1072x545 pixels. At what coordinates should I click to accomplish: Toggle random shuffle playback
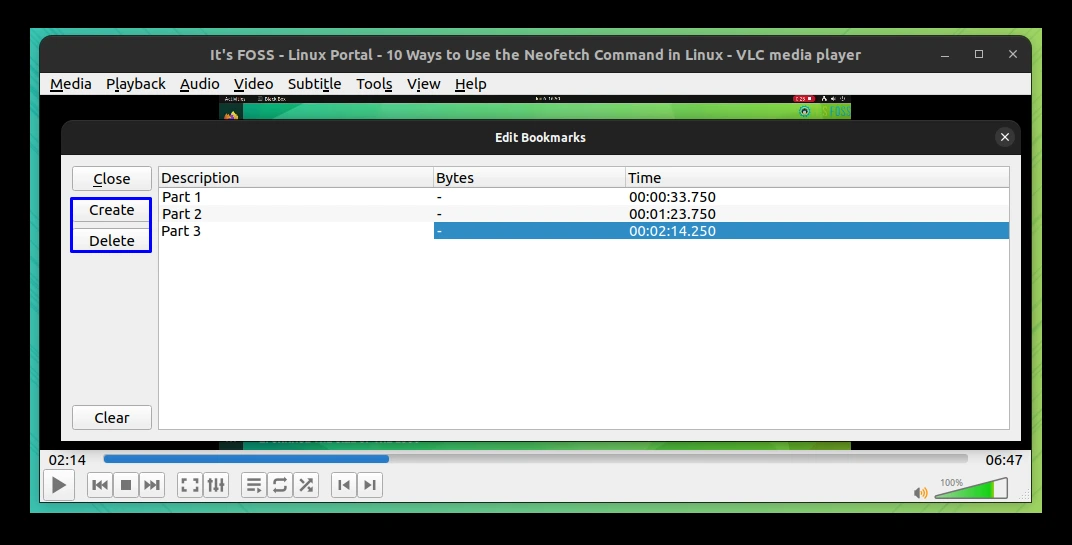tap(306, 485)
